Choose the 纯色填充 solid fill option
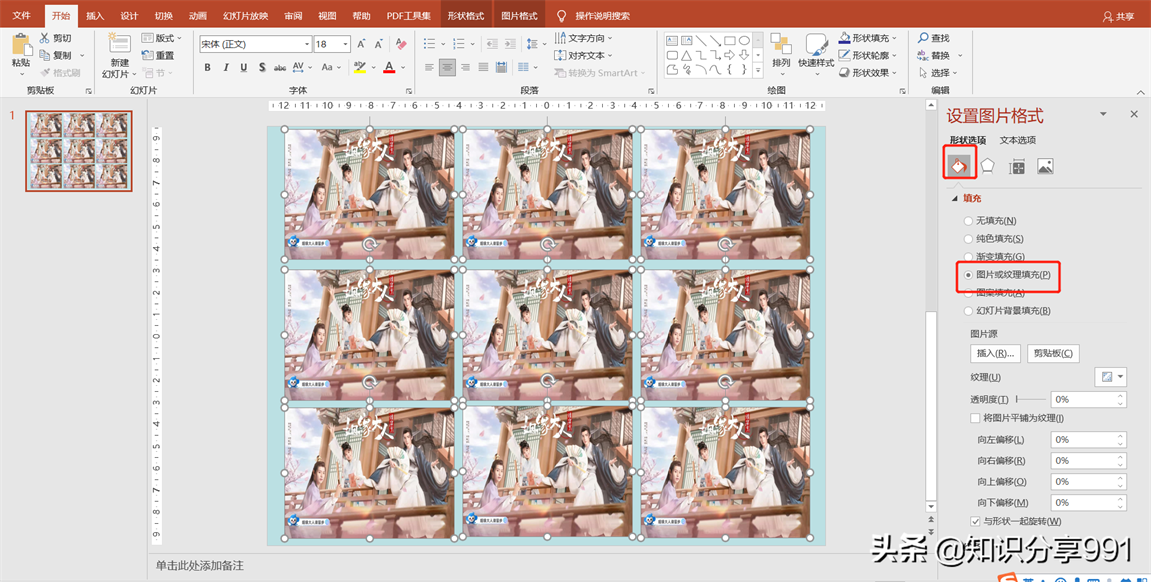 pos(968,239)
